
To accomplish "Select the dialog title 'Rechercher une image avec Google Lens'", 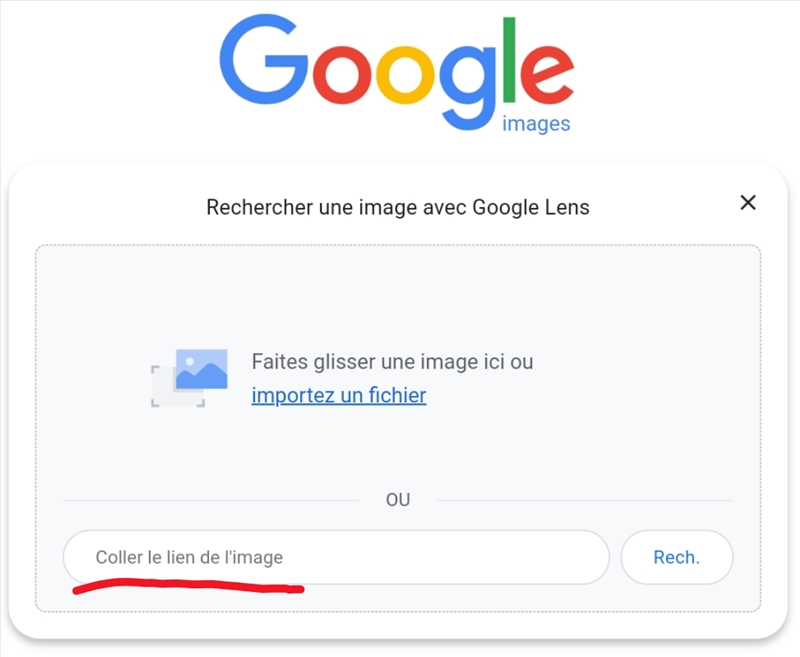I will [x=398, y=207].
